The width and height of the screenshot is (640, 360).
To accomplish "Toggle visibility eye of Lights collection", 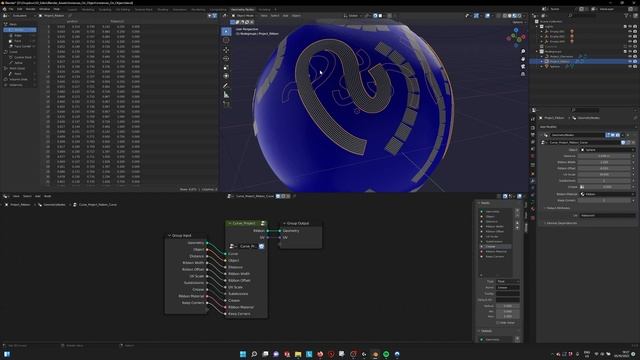I will coord(630,27).
